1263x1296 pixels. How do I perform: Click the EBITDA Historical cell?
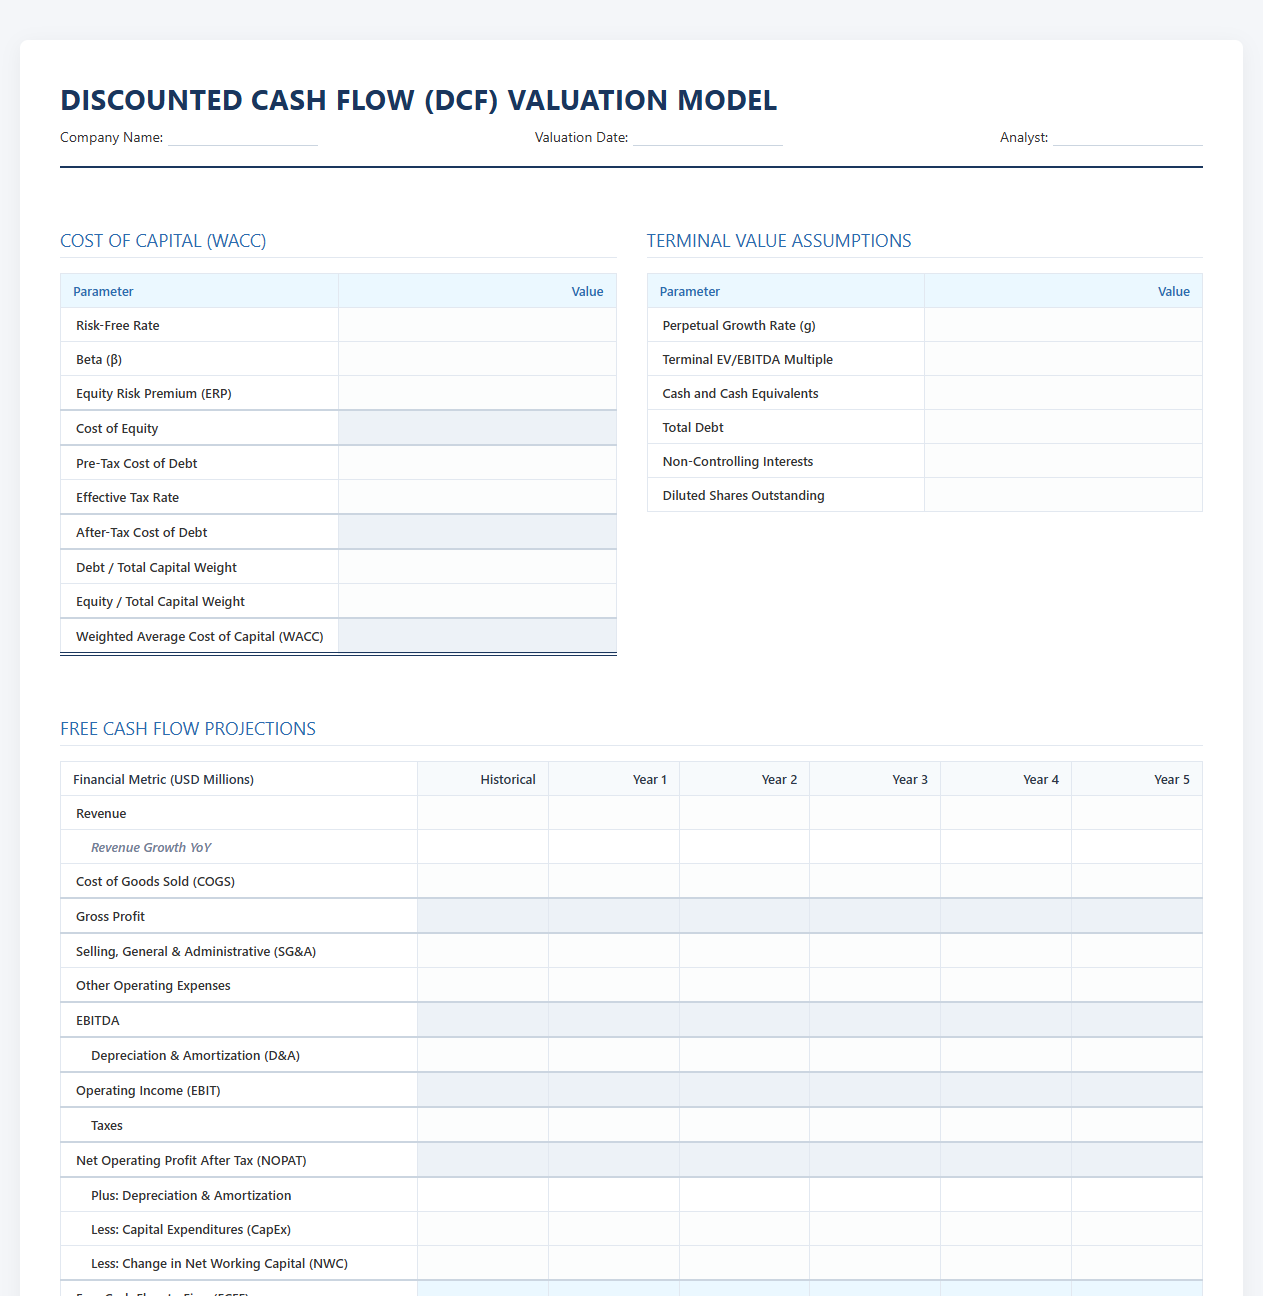[x=483, y=1020]
